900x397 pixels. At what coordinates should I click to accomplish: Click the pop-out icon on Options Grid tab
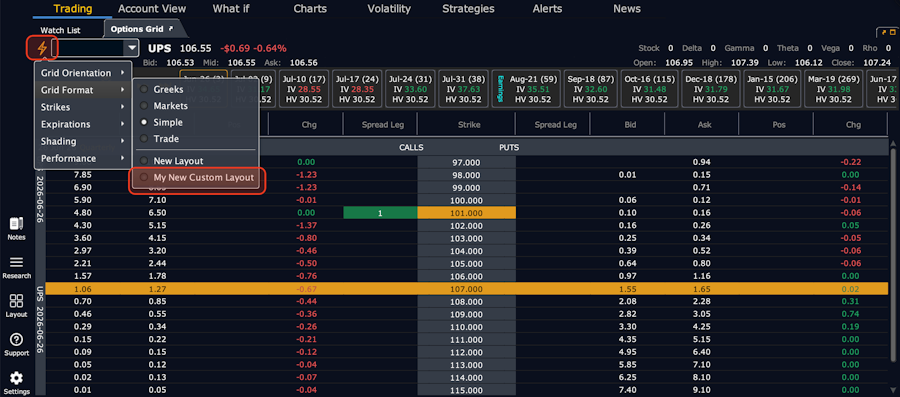click(170, 29)
